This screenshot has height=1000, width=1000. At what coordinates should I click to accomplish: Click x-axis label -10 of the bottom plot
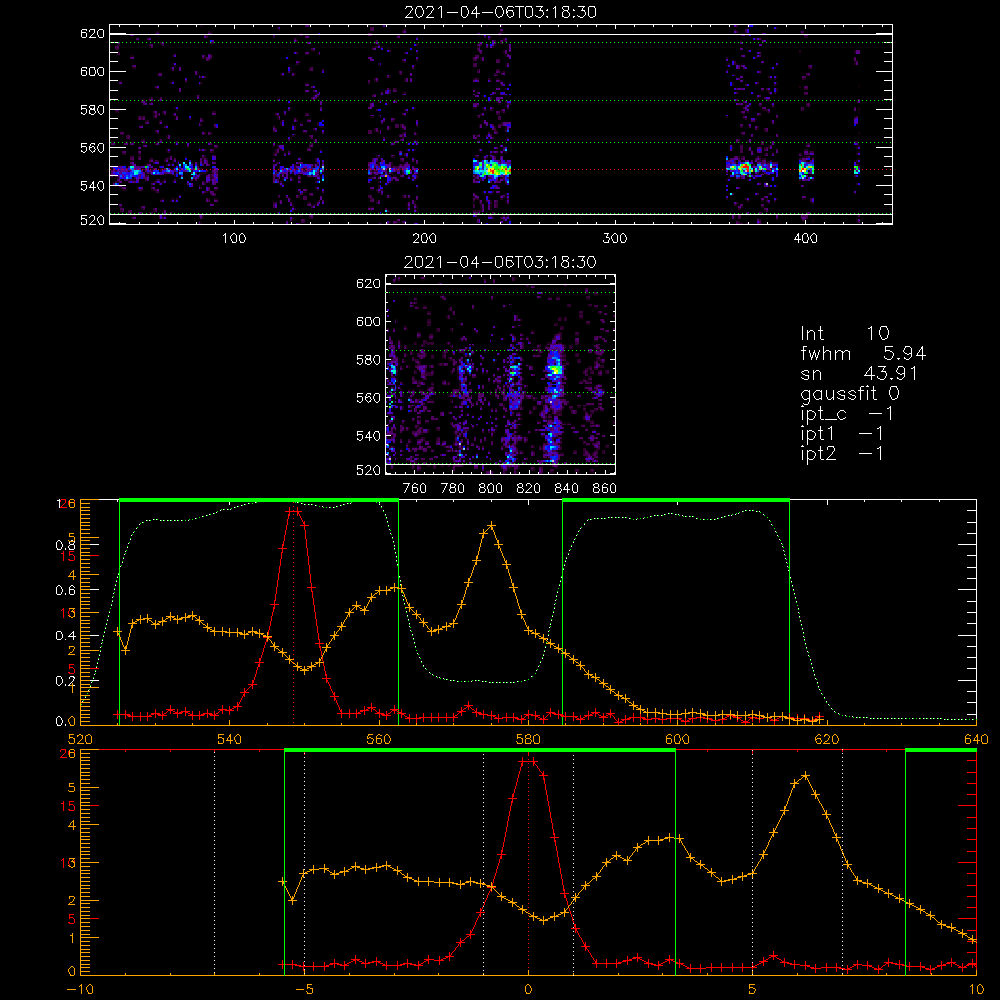pos(80,990)
